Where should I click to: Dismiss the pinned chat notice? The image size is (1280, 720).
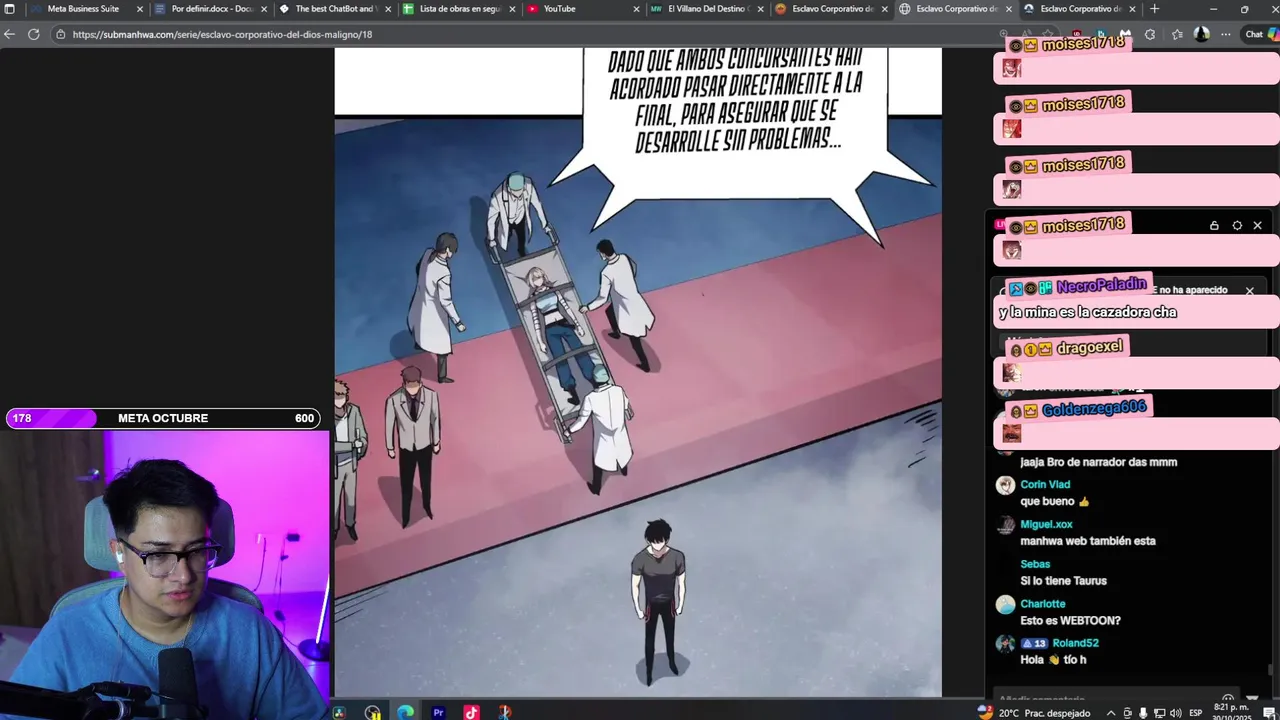point(1249,291)
